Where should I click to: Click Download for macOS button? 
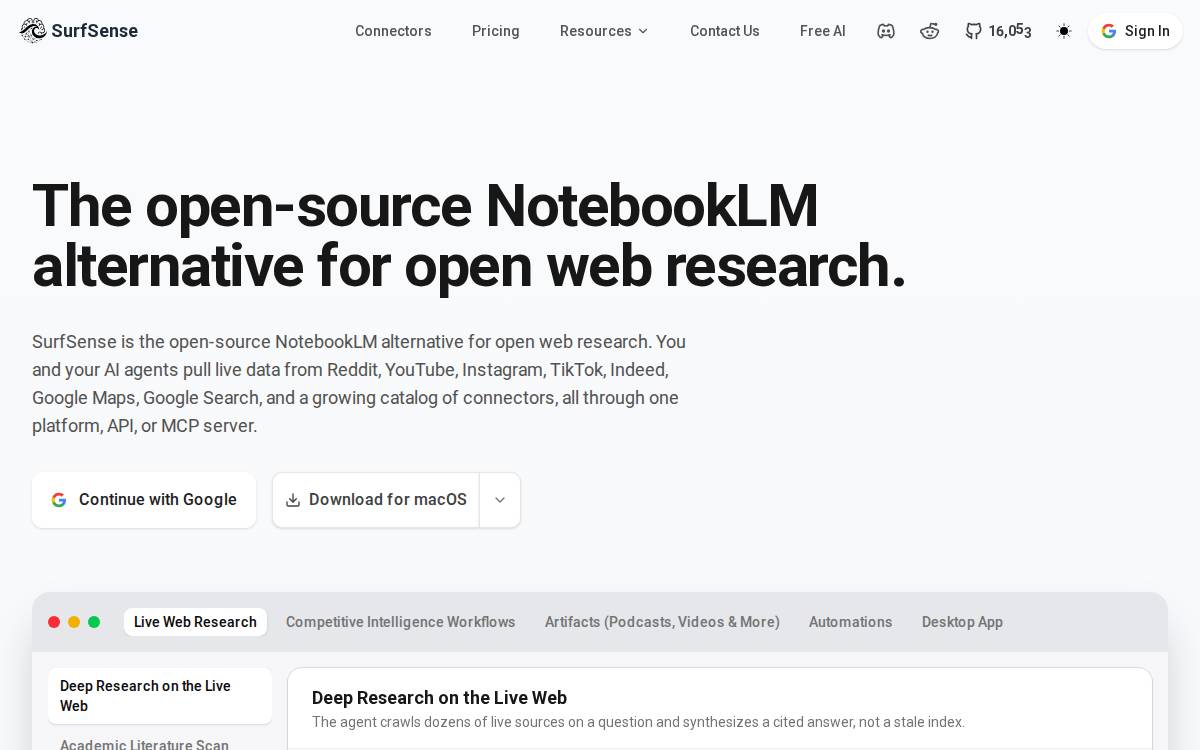376,500
